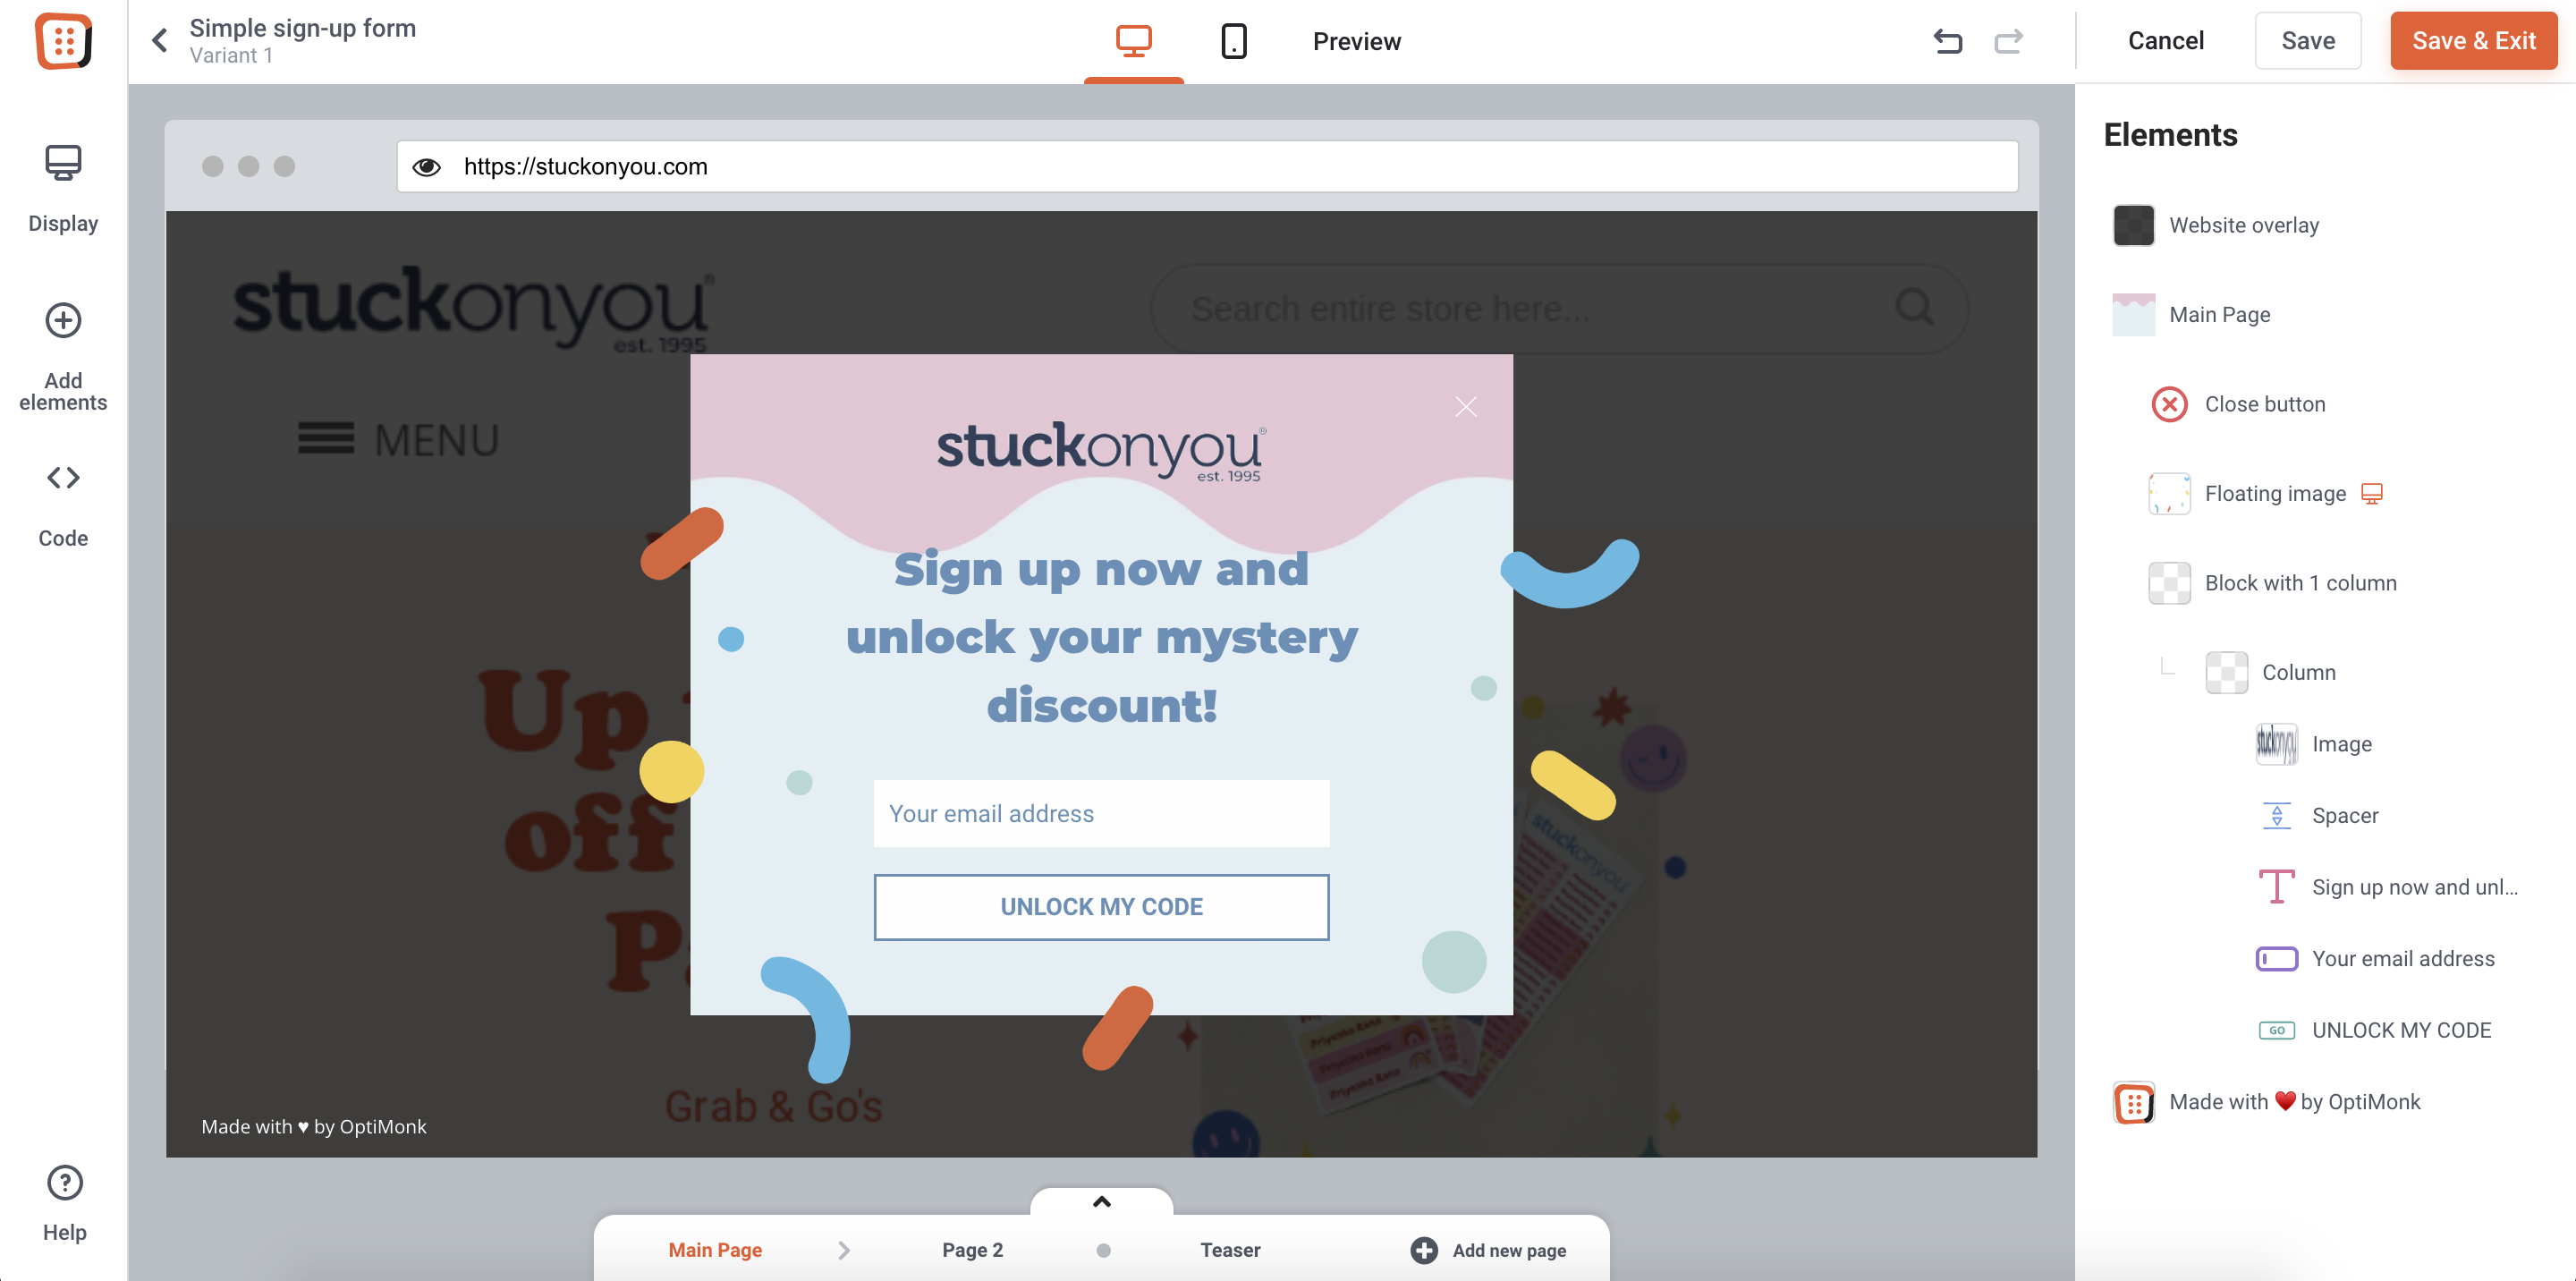This screenshot has height=1281, width=2576.
Task: Switch to the Teaser tab
Action: pyautogui.click(x=1230, y=1250)
